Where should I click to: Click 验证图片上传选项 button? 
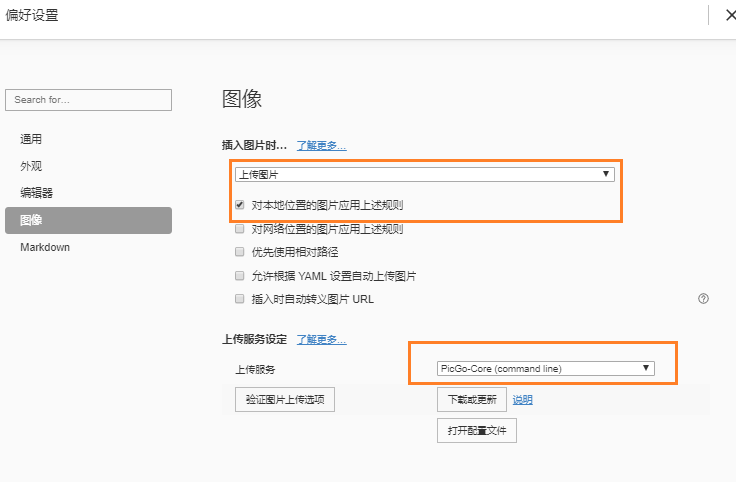285,400
